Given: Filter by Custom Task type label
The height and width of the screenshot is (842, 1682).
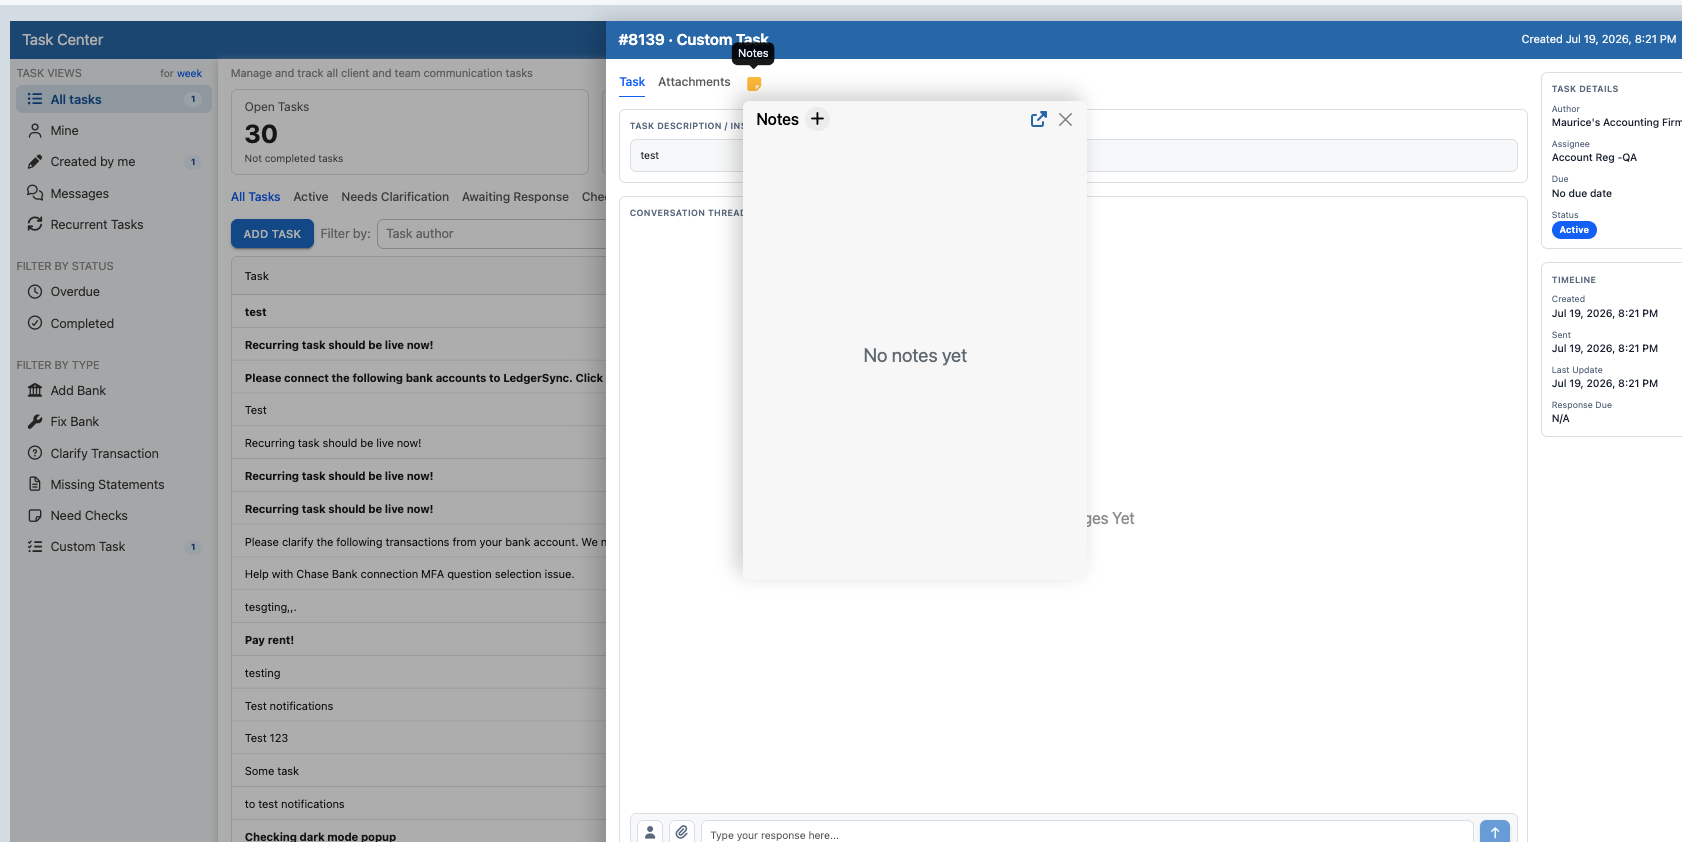Looking at the screenshot, I should point(88,546).
